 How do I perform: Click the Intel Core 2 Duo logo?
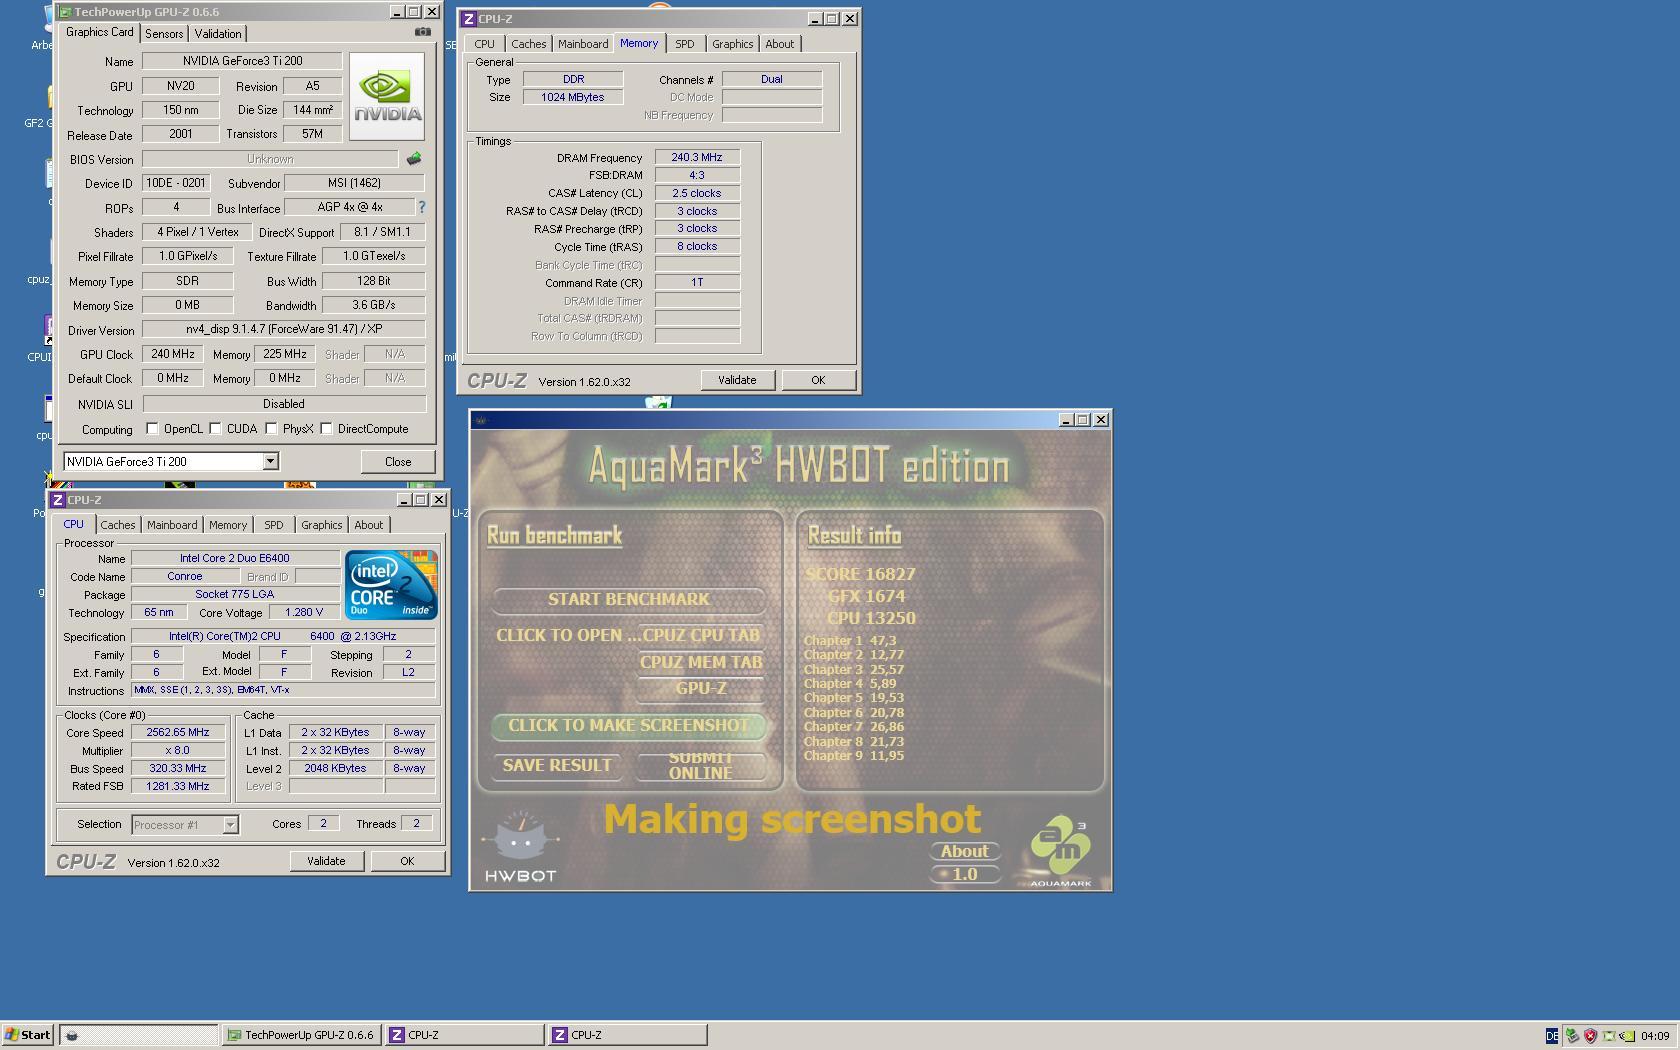coord(391,585)
